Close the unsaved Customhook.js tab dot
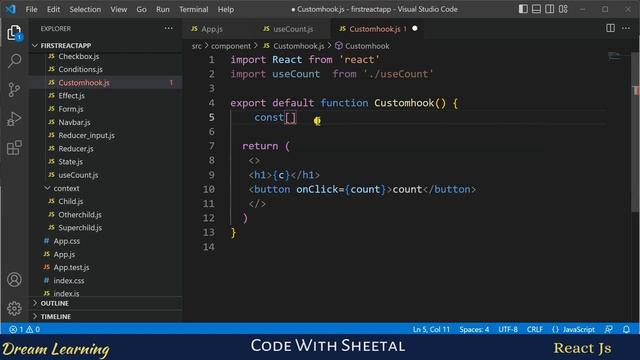Image resolution: width=640 pixels, height=360 pixels. [415, 29]
